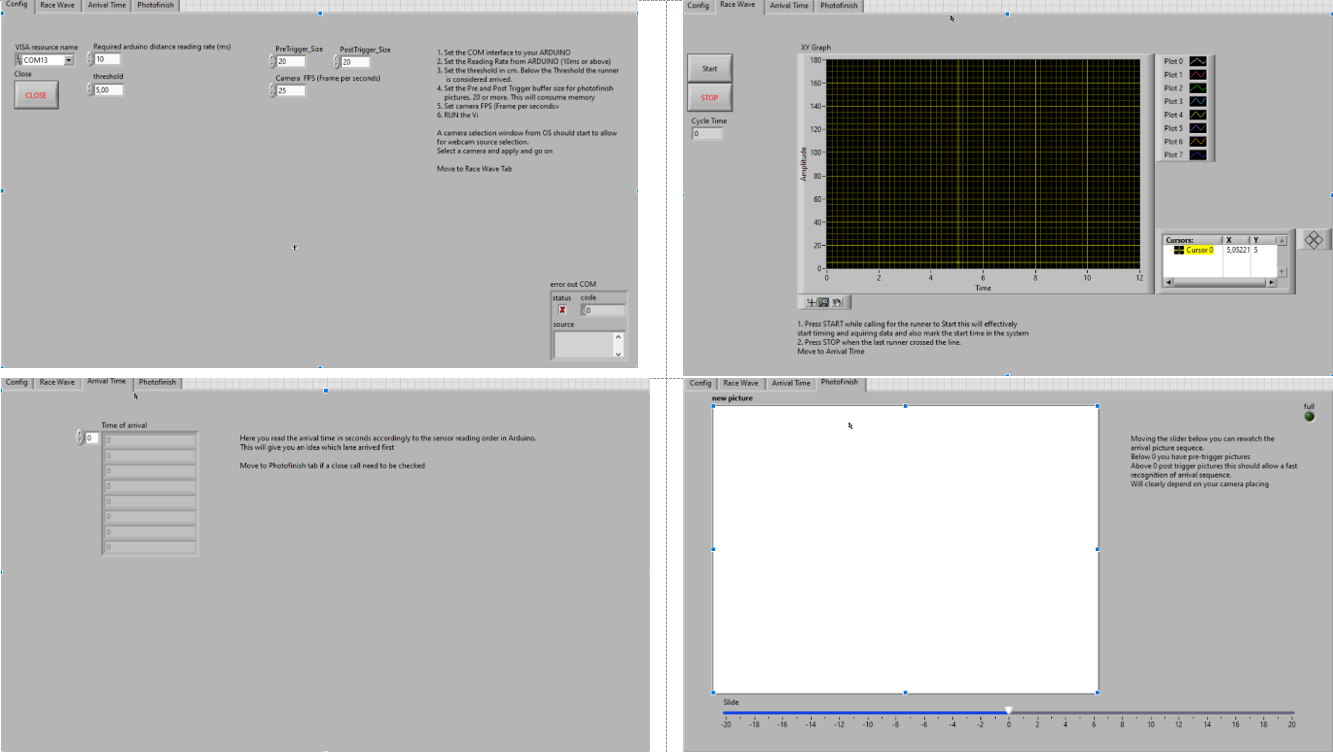Click the PostTrigger_Size field showing 20
The image size is (1333, 752).
pos(355,62)
